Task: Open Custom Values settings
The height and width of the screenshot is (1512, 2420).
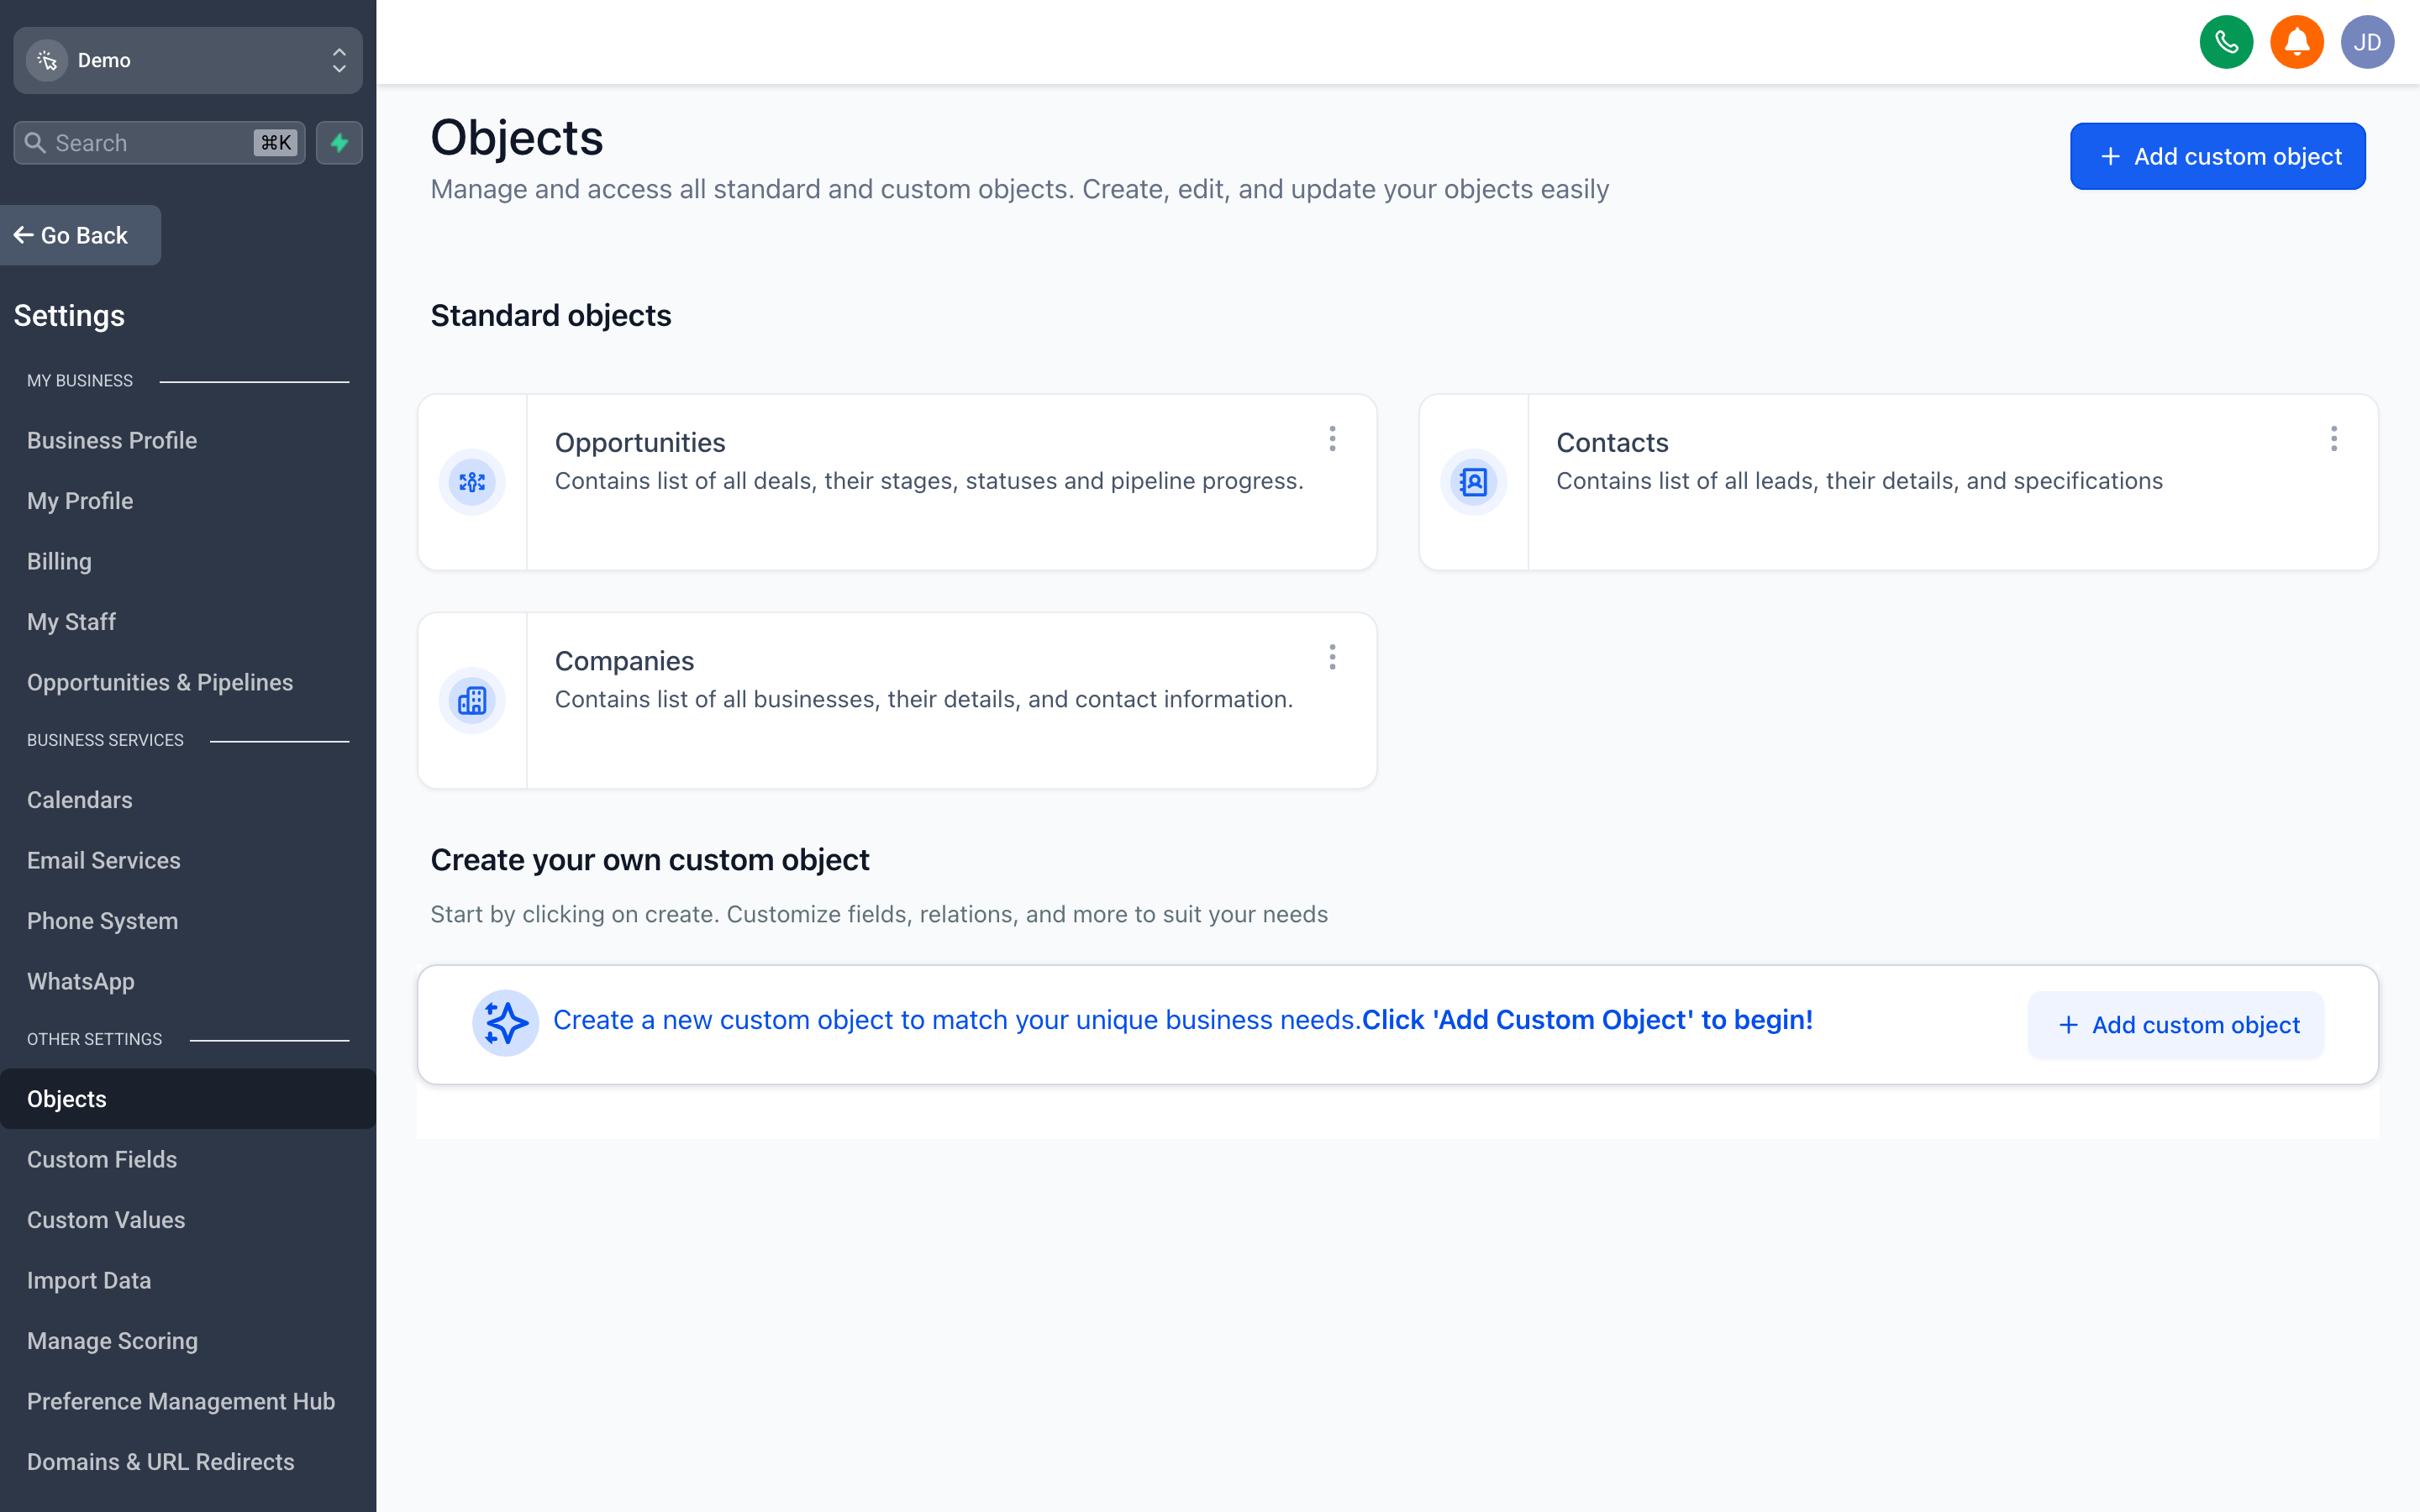Action: 106,1220
